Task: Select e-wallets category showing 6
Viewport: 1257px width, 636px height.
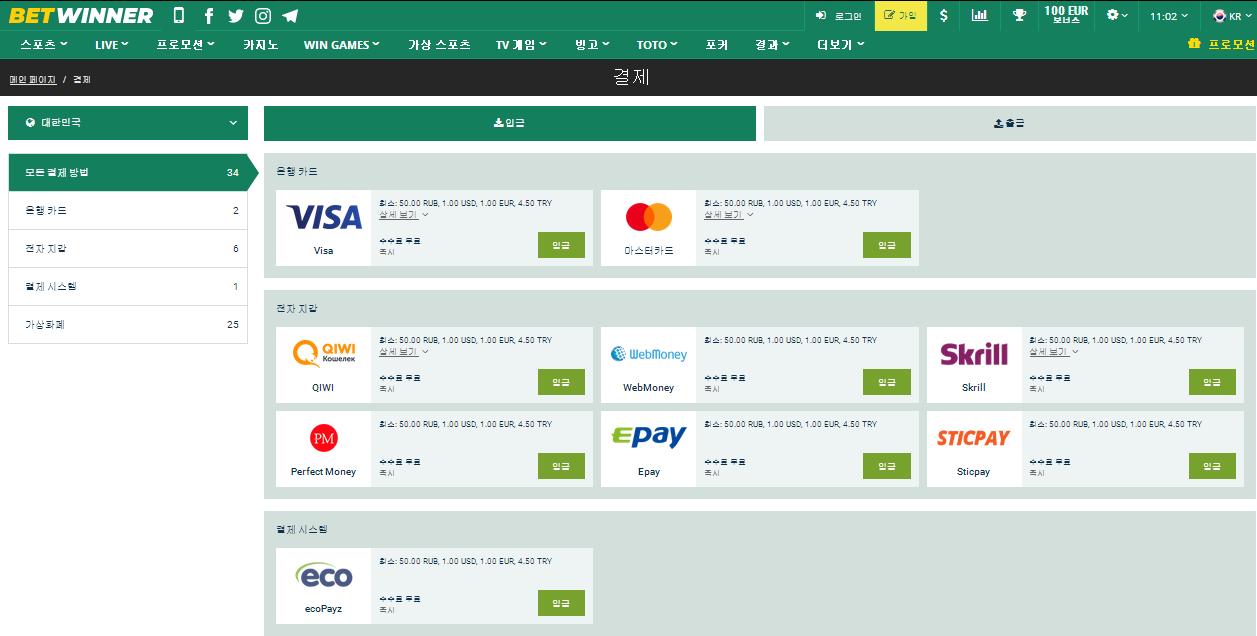Action: [x=128, y=249]
